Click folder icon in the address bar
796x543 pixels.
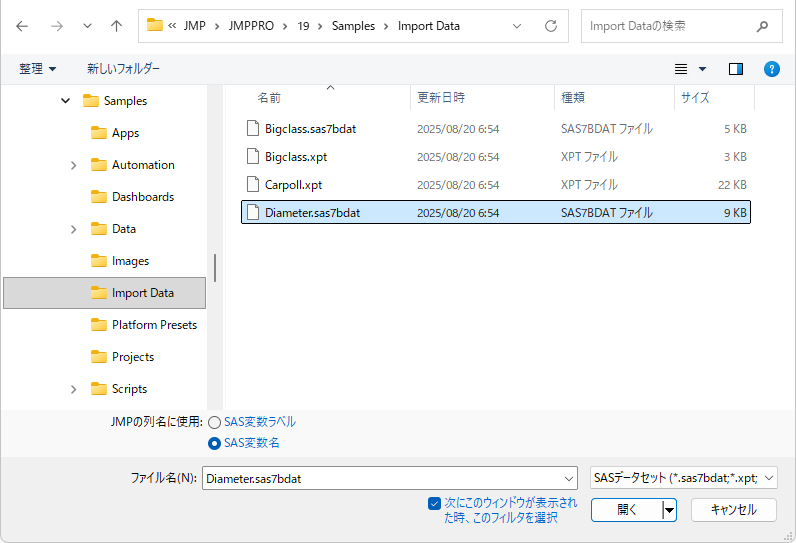tap(154, 25)
